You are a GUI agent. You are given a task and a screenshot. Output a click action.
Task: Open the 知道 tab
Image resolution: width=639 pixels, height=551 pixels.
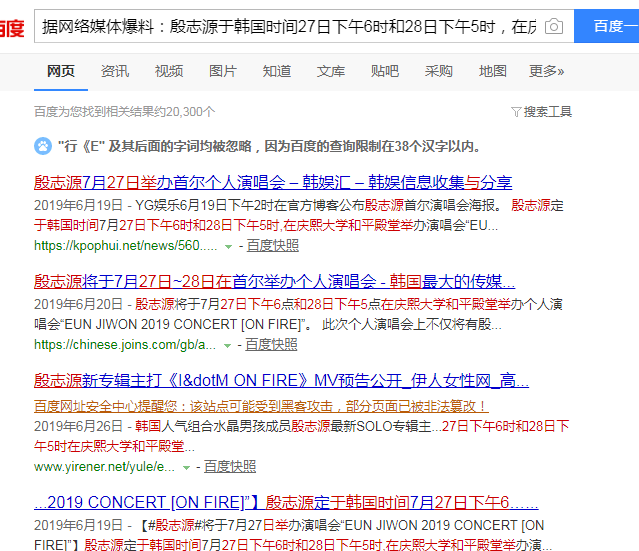pos(277,71)
